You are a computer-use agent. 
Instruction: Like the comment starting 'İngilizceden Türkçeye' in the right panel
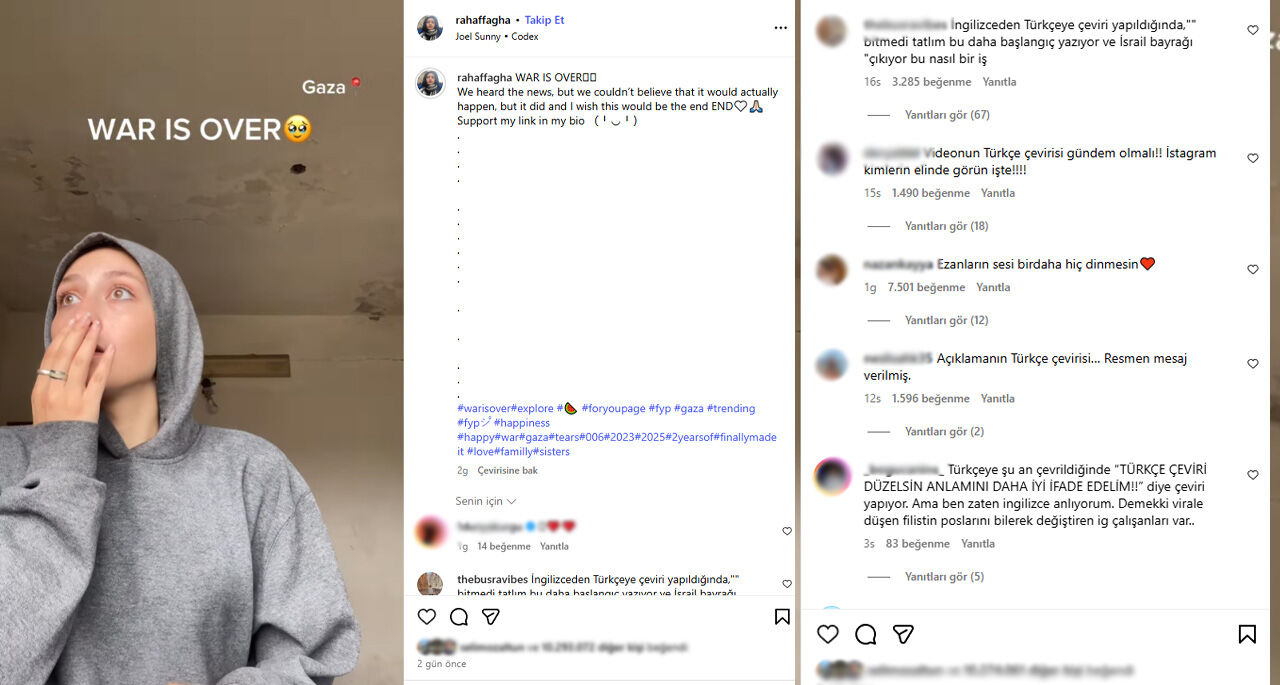1253,31
